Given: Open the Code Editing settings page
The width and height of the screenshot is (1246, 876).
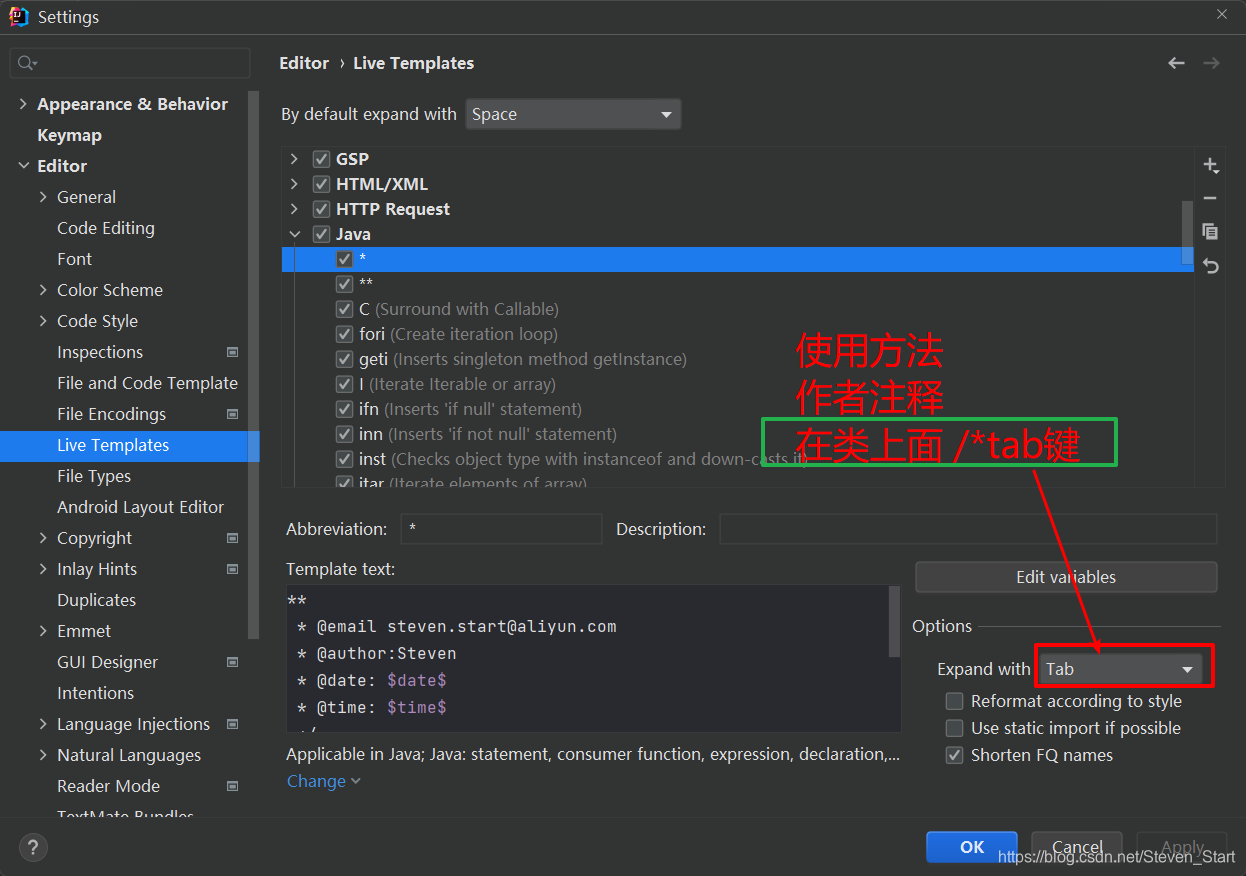Looking at the screenshot, I should click(x=106, y=228).
